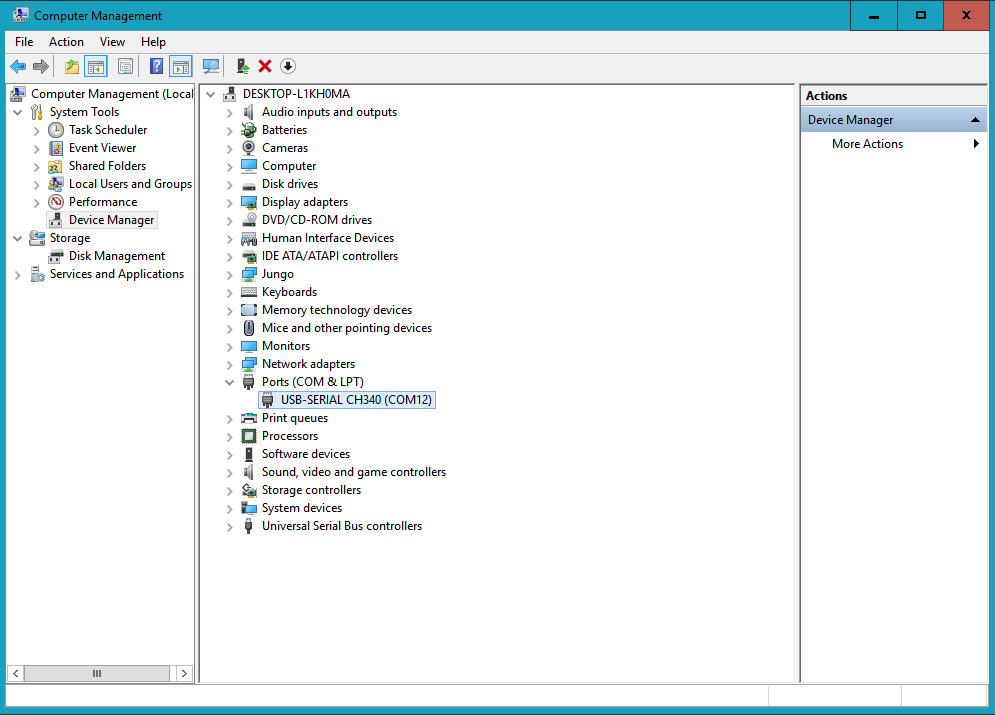Viewport: 995px width, 715px height.
Task: Click the Print queues printer icon
Action: coord(249,418)
